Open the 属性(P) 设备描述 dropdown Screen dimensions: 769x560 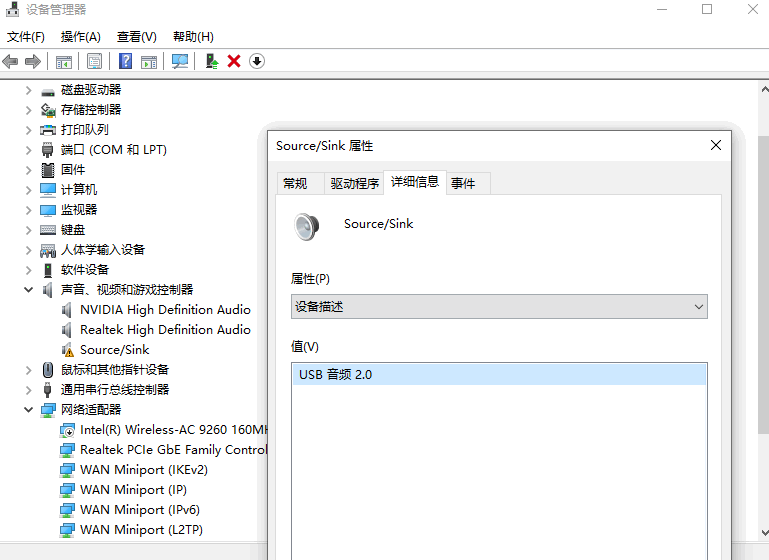[499, 306]
